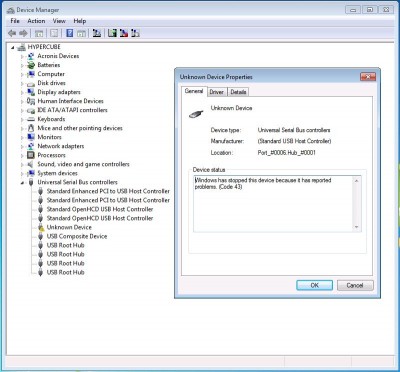Expand the Display adapters category
The width and height of the screenshot is (400, 372).
[22, 92]
